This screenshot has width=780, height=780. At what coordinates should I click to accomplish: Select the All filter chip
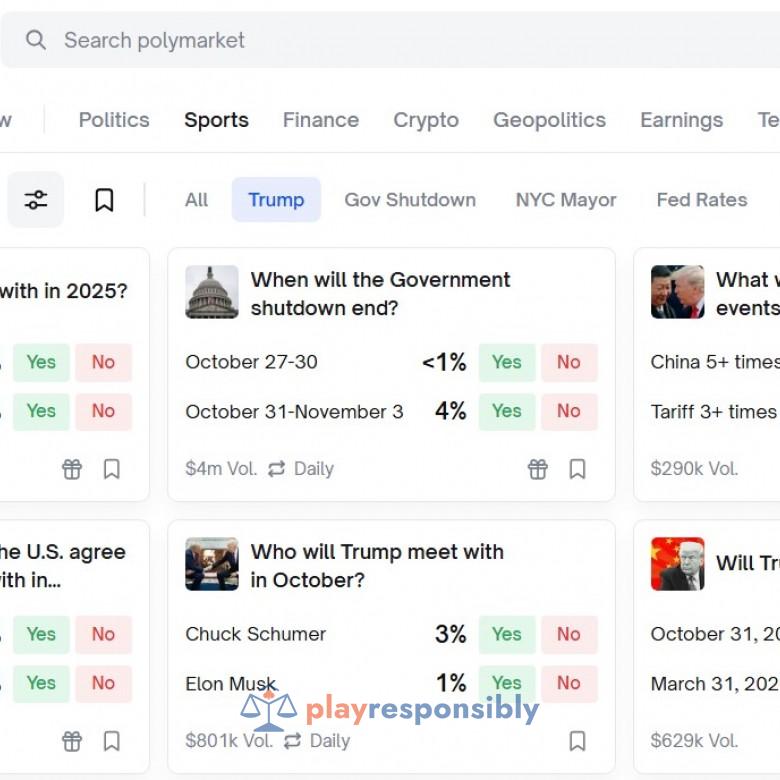[196, 200]
